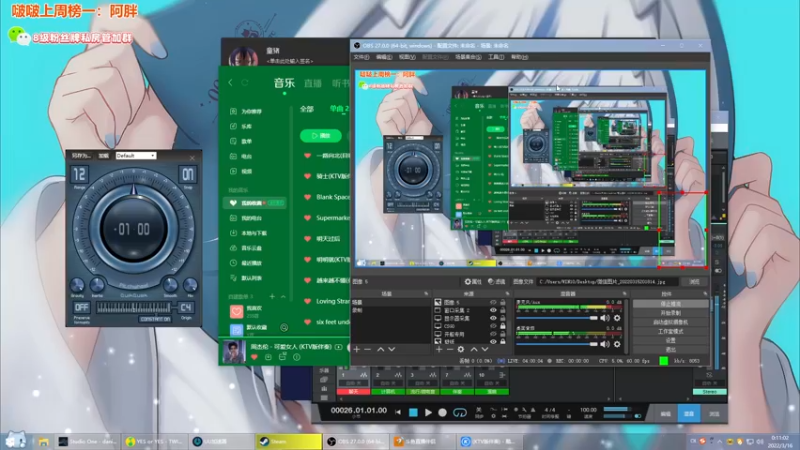Click Play in Studio One transport bar

[428, 412]
